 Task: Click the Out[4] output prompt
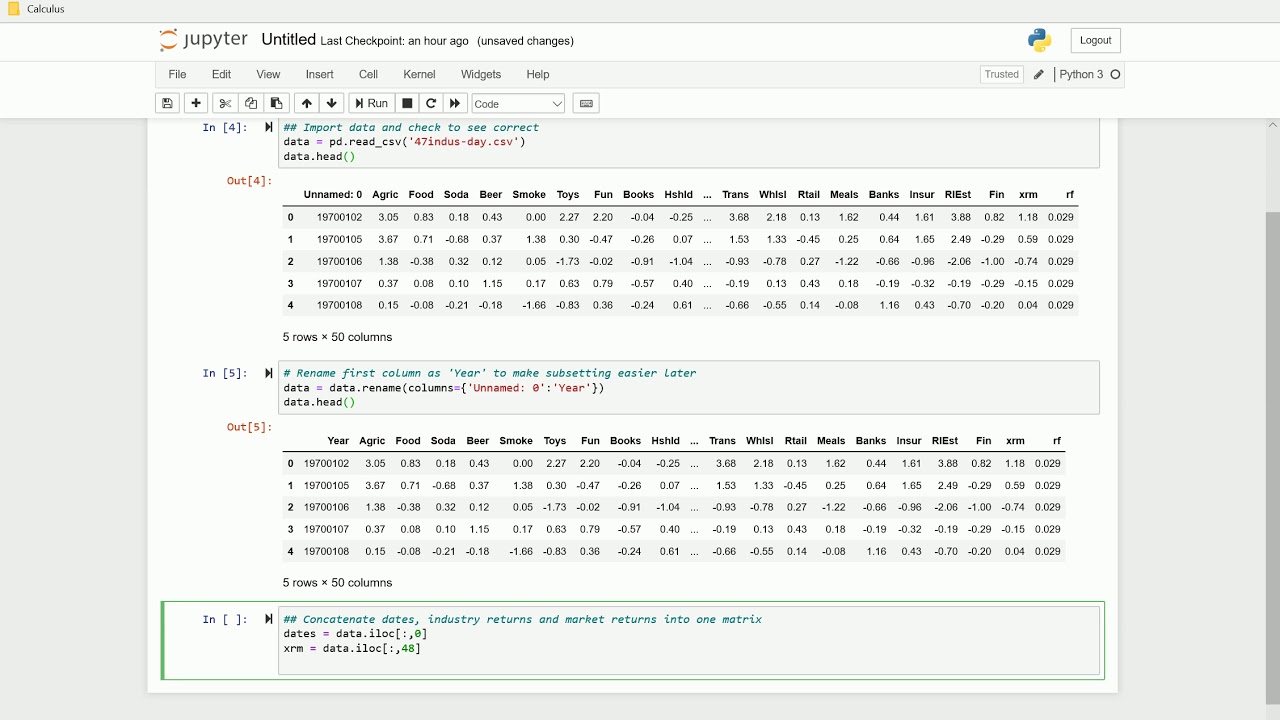(249, 181)
